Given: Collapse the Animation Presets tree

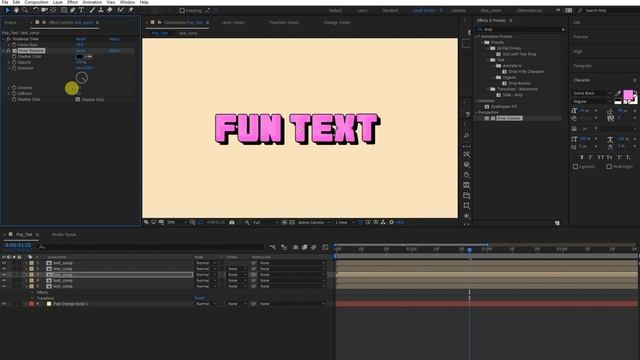Looking at the screenshot, I should pyautogui.click(x=477, y=36).
